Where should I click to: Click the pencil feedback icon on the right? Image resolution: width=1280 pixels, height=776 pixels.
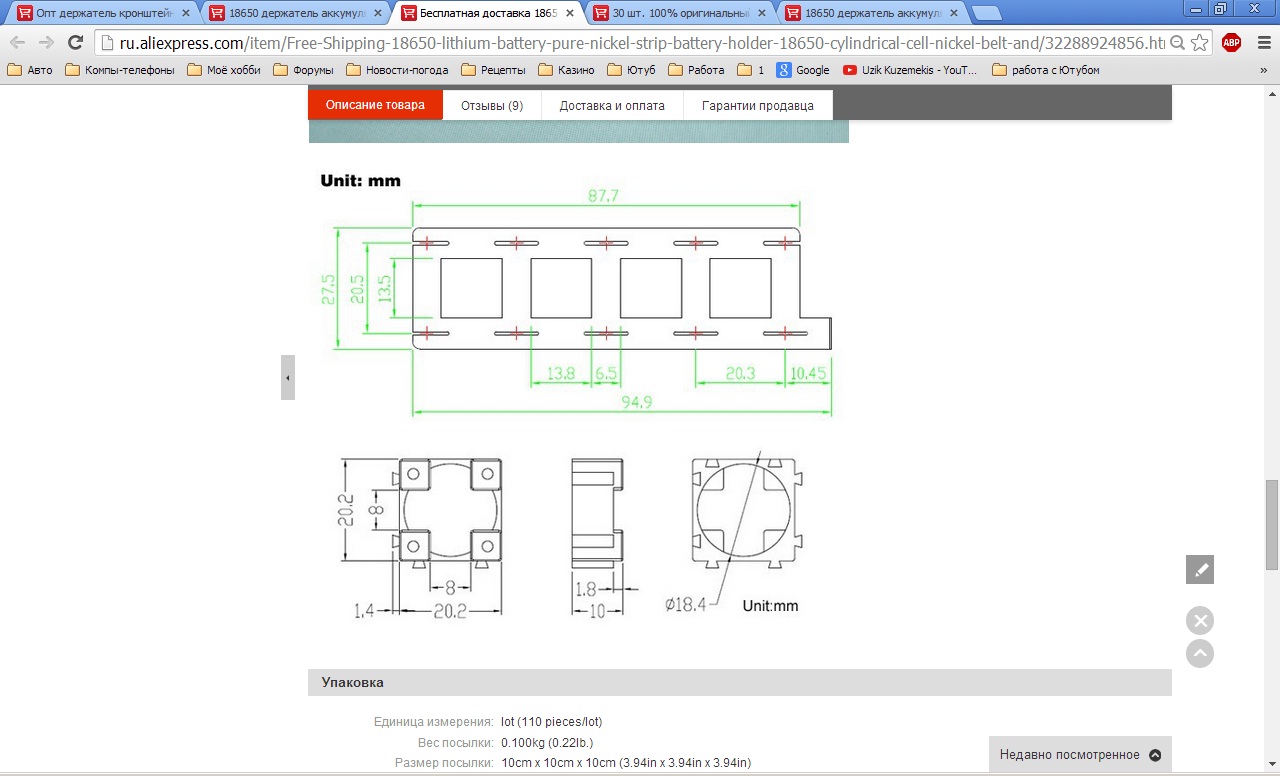1200,570
